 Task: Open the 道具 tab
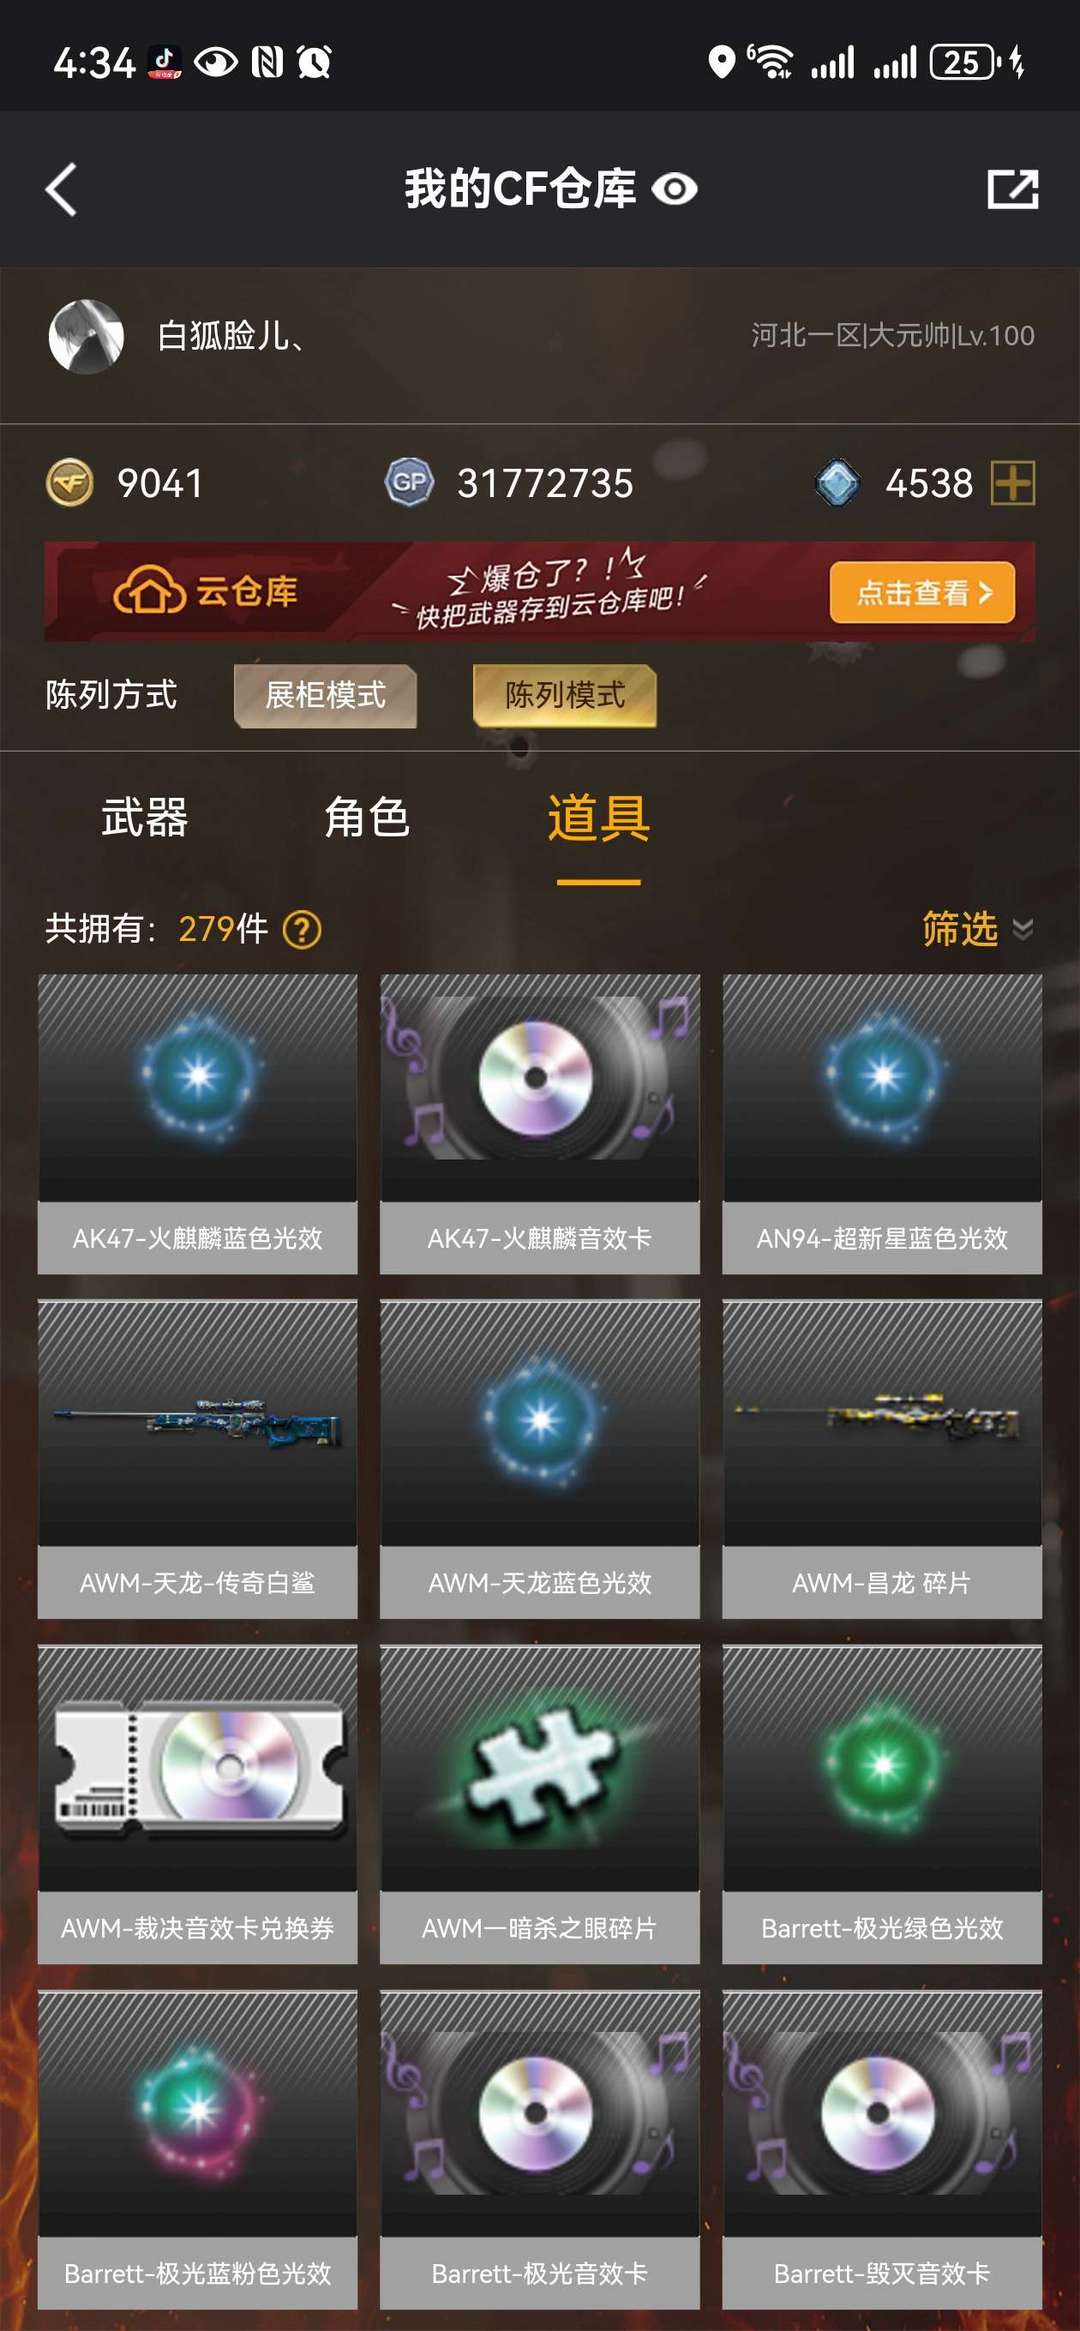(599, 818)
